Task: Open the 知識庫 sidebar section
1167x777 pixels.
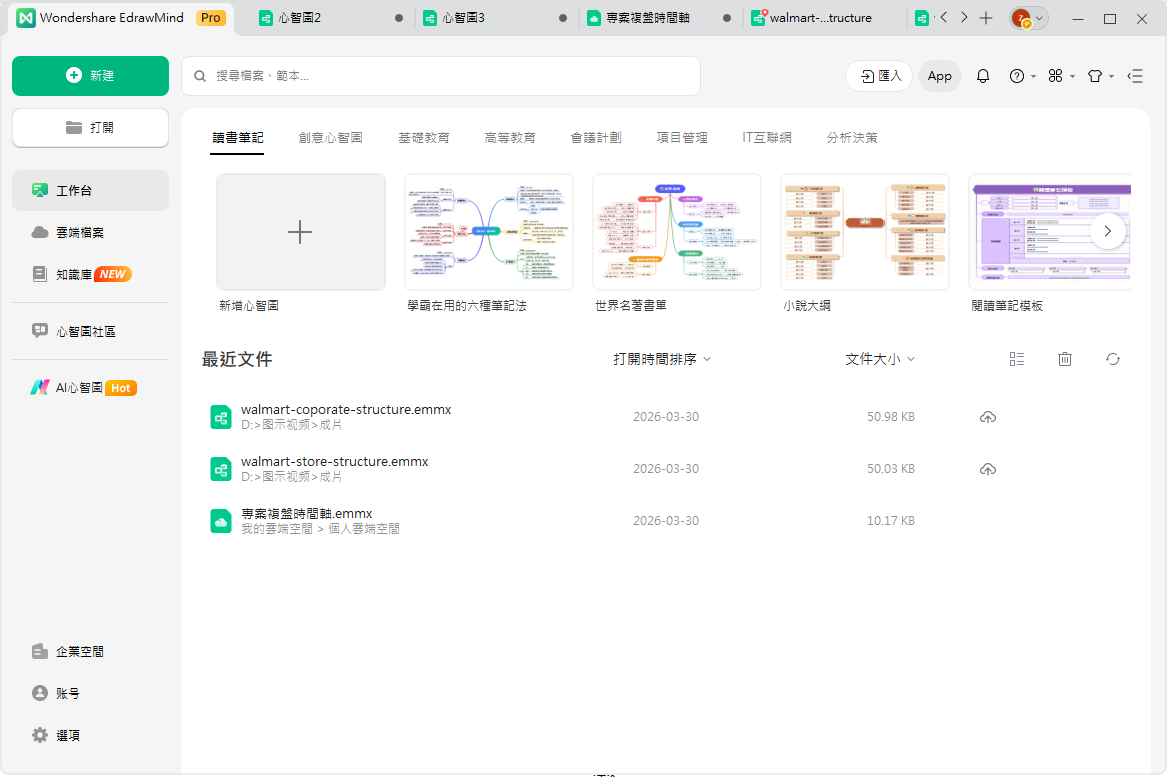Action: [x=75, y=273]
